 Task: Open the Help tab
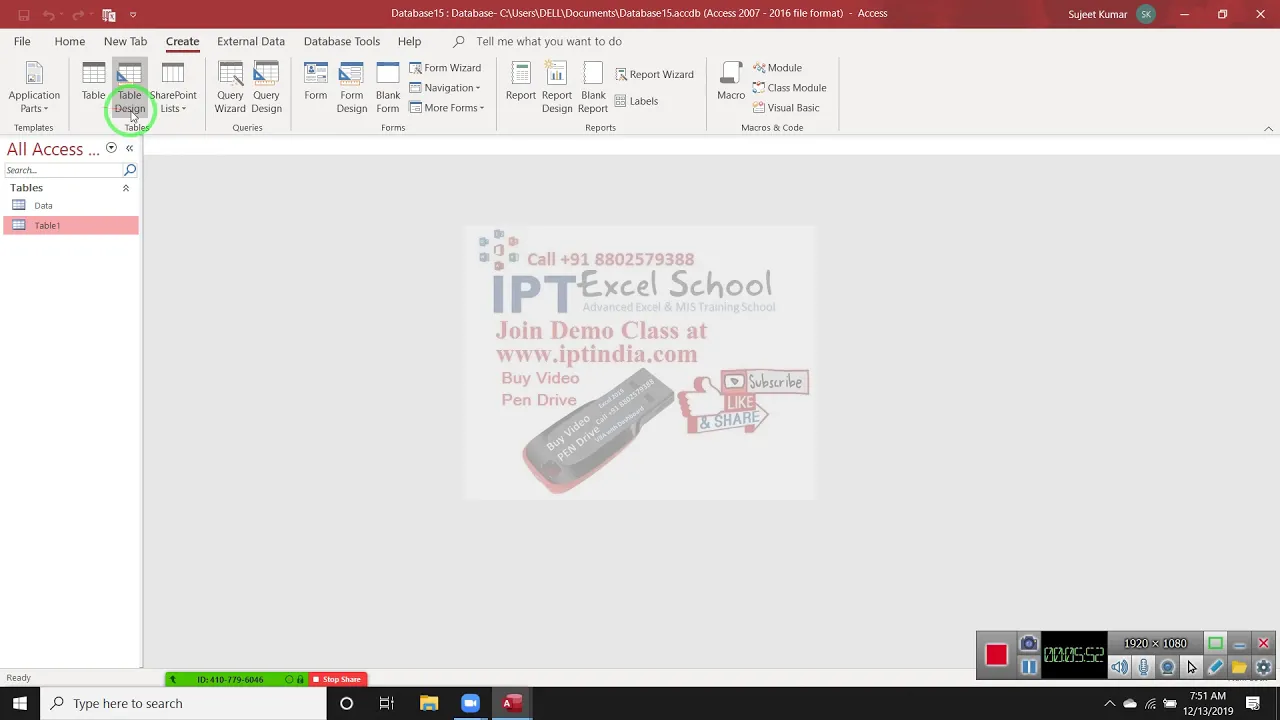pos(409,41)
